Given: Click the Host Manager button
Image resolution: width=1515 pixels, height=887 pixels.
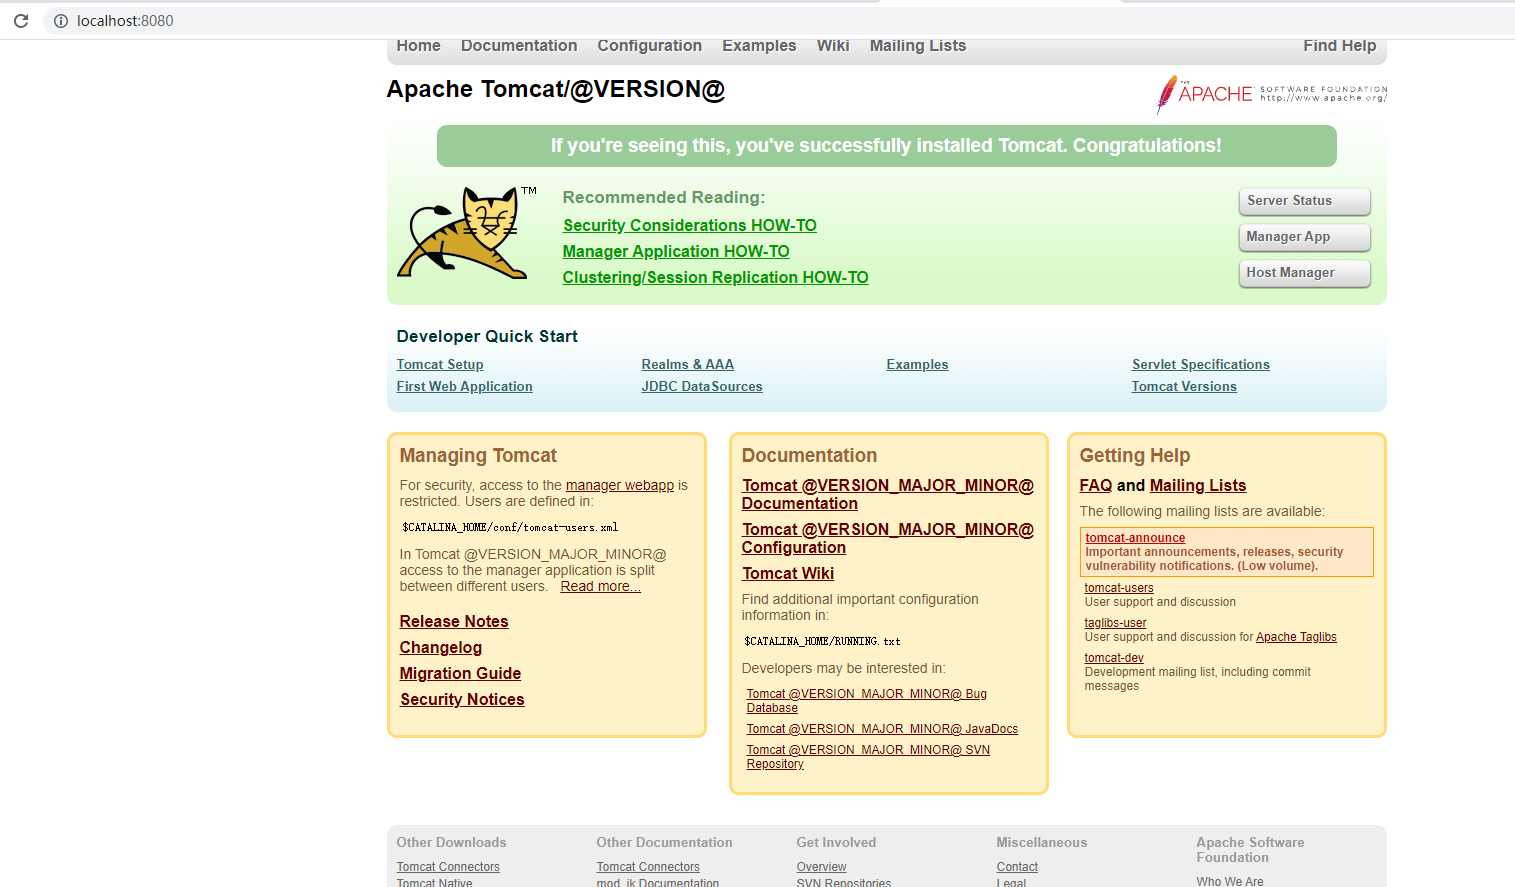Looking at the screenshot, I should tap(1304, 273).
